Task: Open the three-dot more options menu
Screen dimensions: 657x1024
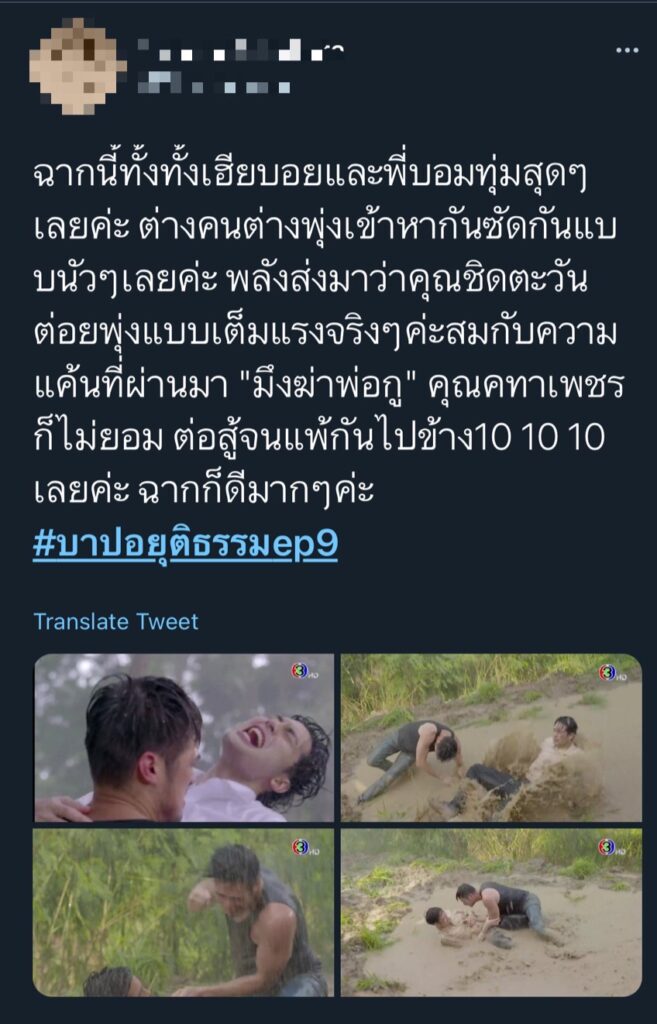Action: pos(627,50)
